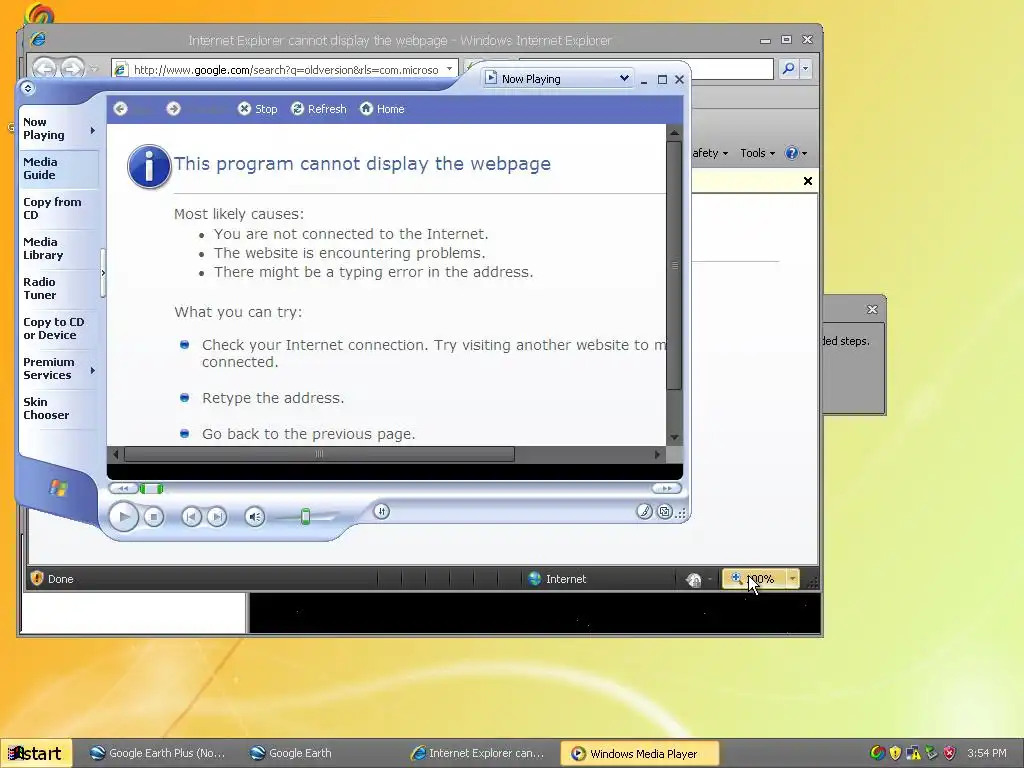Image resolution: width=1024 pixels, height=768 pixels.
Task: Click the Start button
Action: [35, 753]
